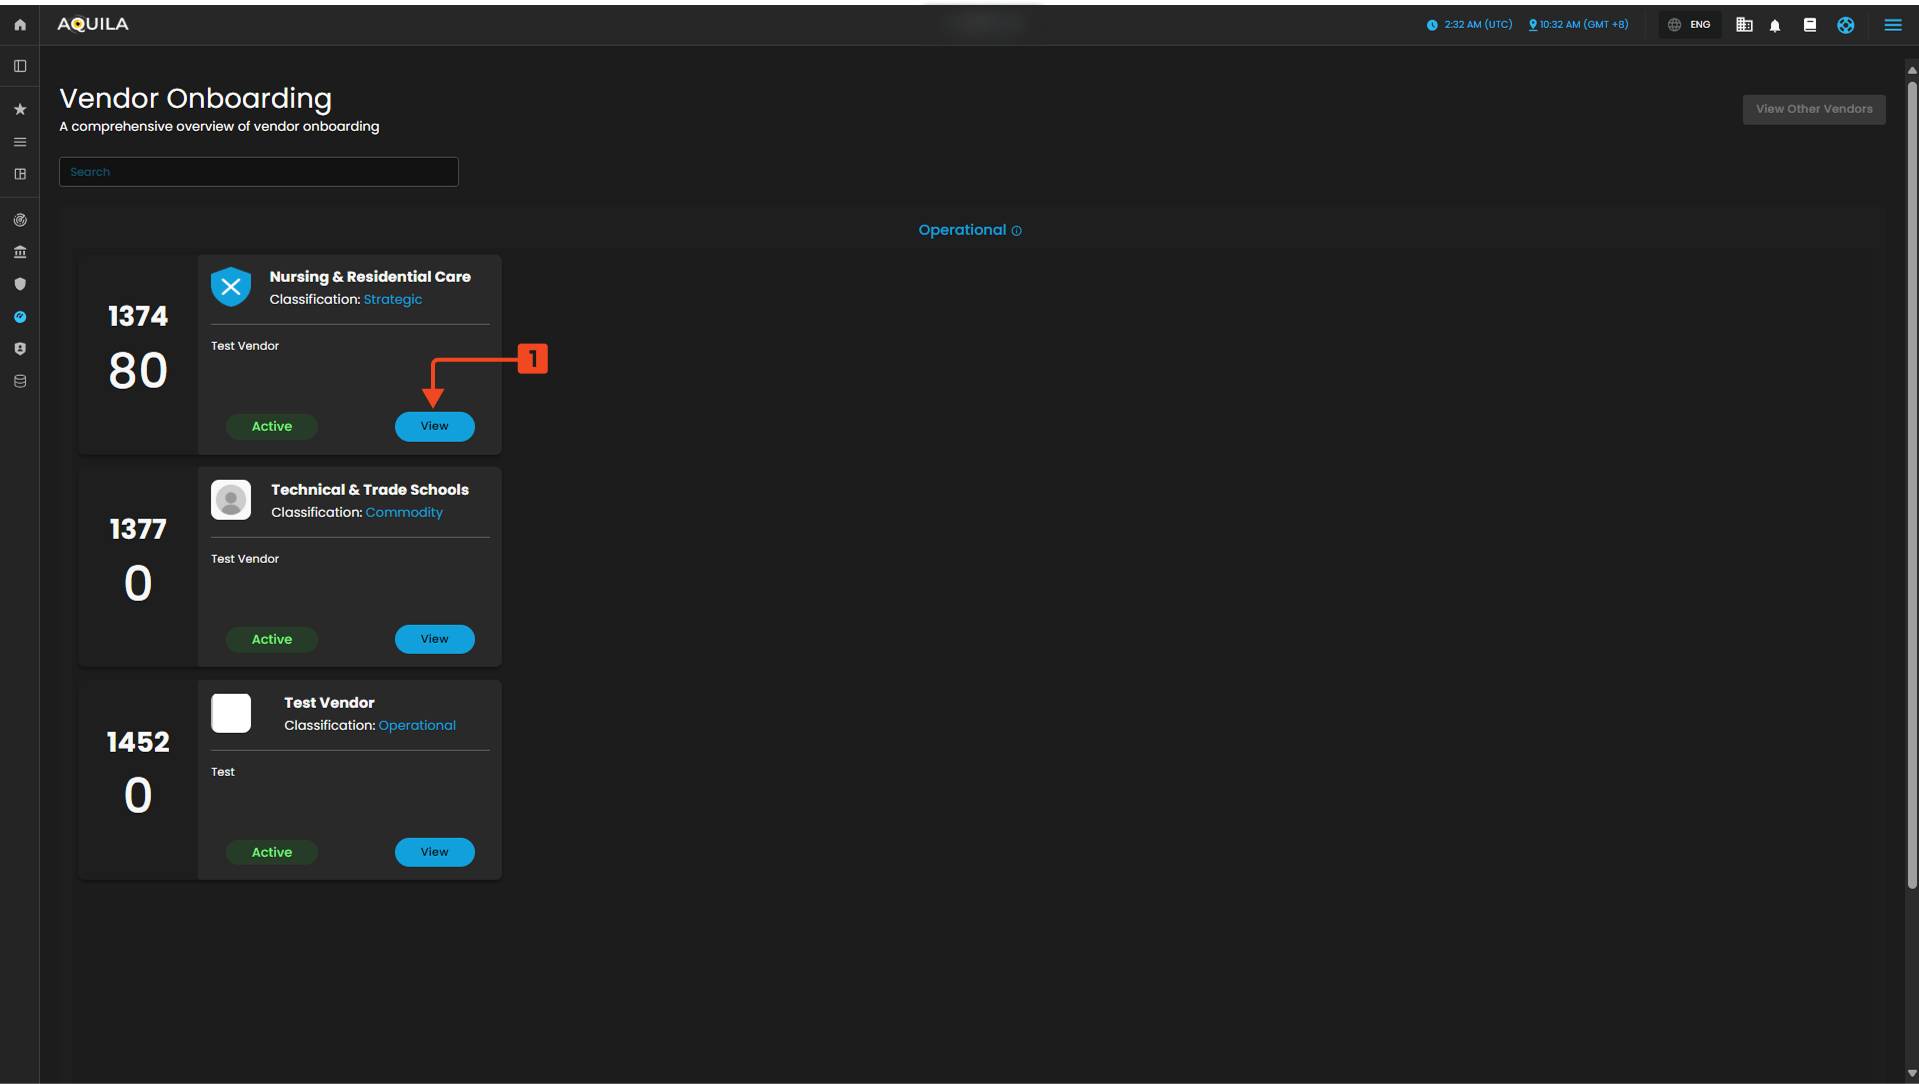This screenshot has height=1084, width=1919.
Task: Open favorites via the star icon
Action: pos(20,109)
